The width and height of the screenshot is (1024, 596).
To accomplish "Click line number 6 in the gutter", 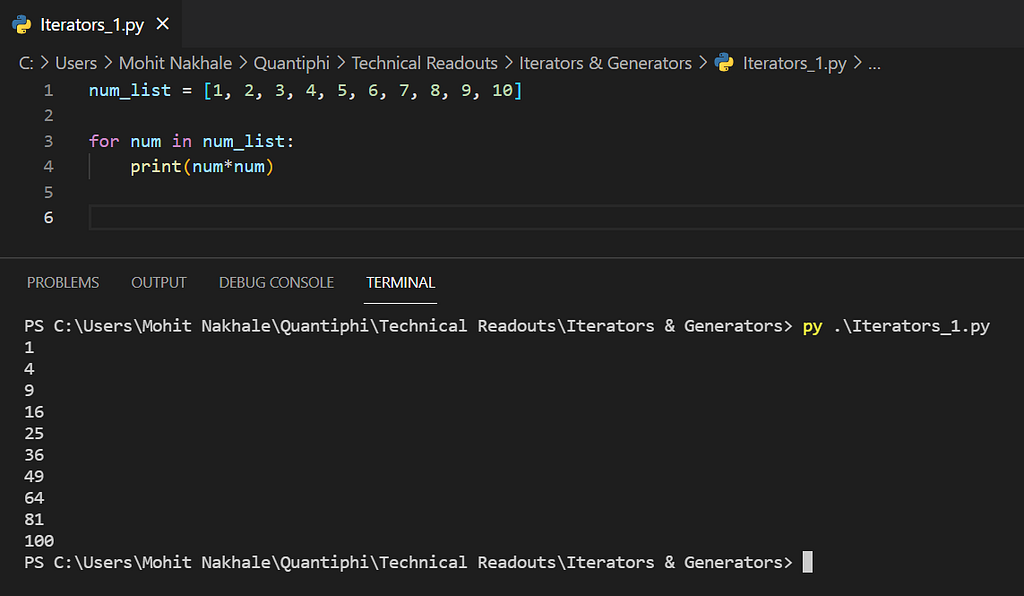I will click(48, 217).
